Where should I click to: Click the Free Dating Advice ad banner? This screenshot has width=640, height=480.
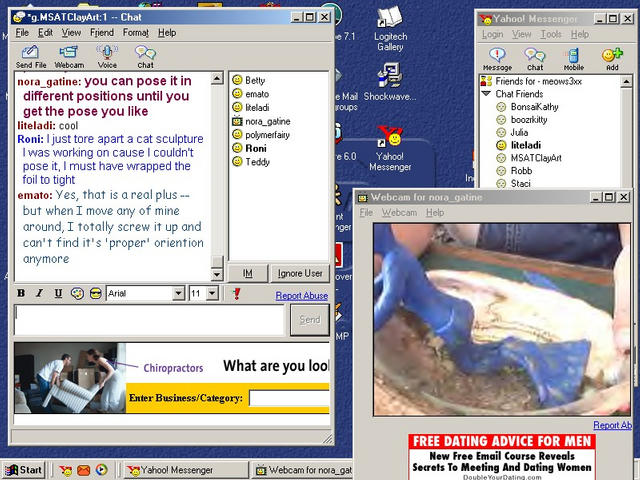point(502,457)
